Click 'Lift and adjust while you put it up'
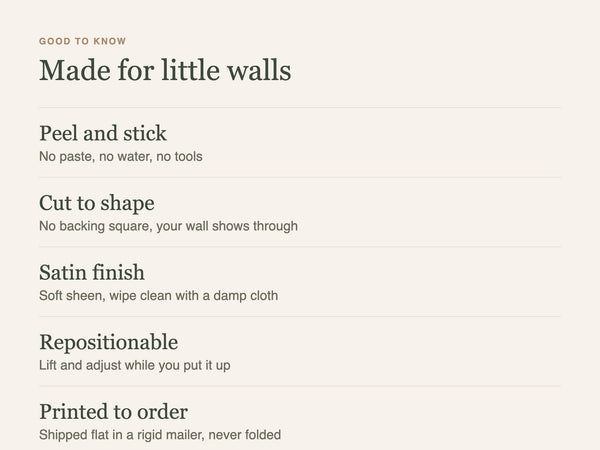Viewport: 600px width, 450px height. [135, 365]
